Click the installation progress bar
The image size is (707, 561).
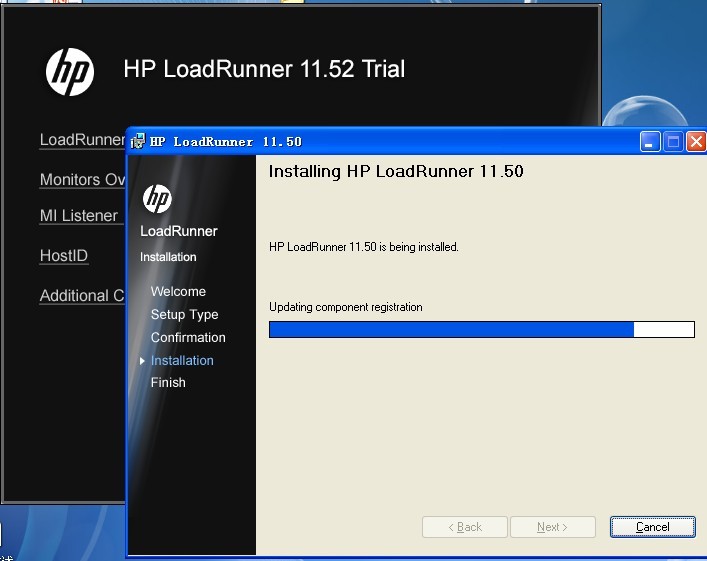pyautogui.click(x=482, y=329)
